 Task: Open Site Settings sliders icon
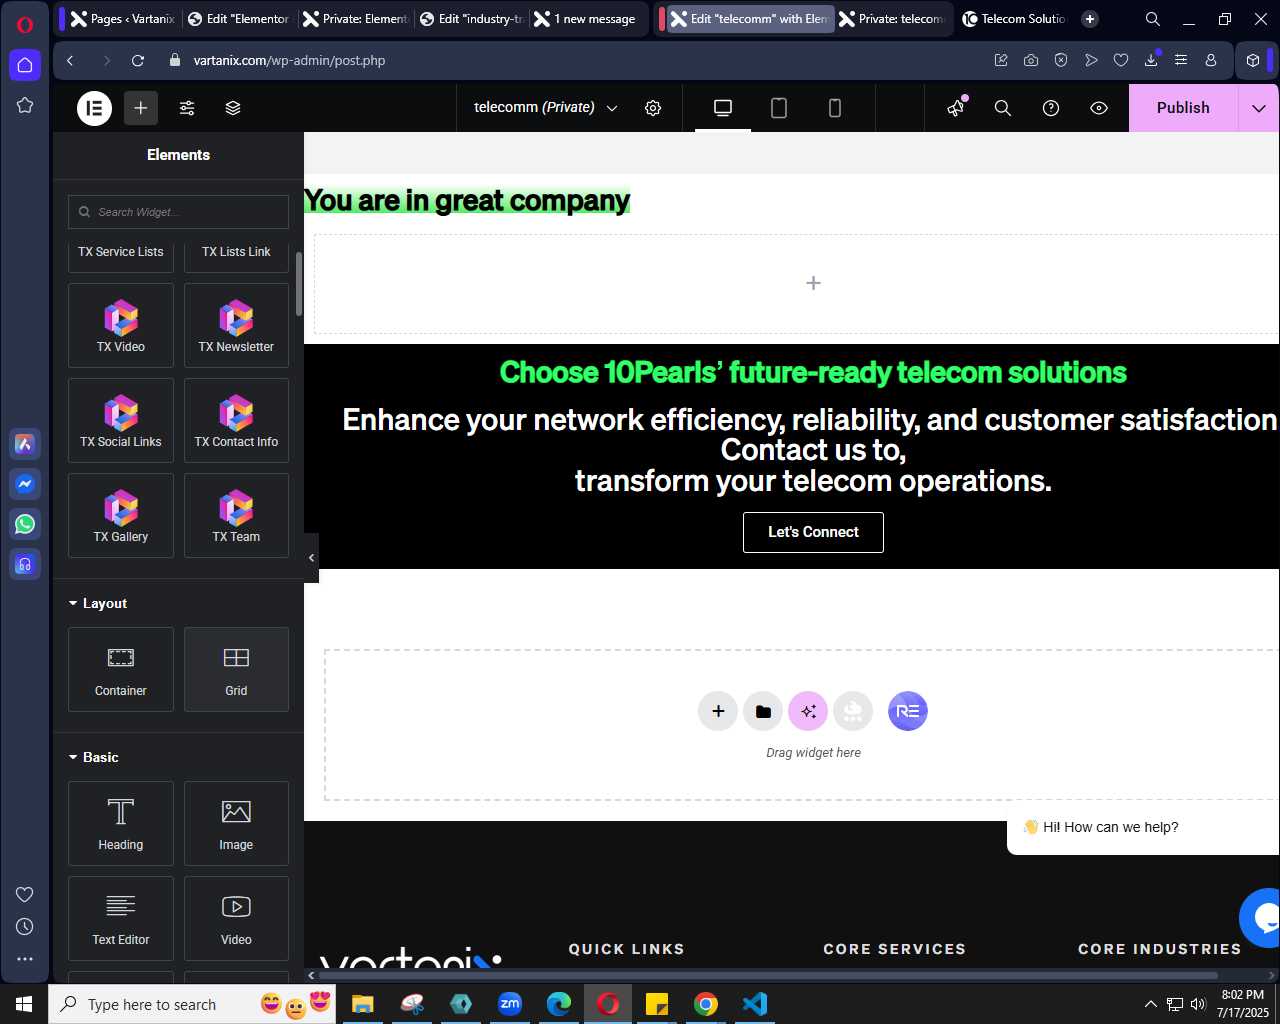coord(187,108)
